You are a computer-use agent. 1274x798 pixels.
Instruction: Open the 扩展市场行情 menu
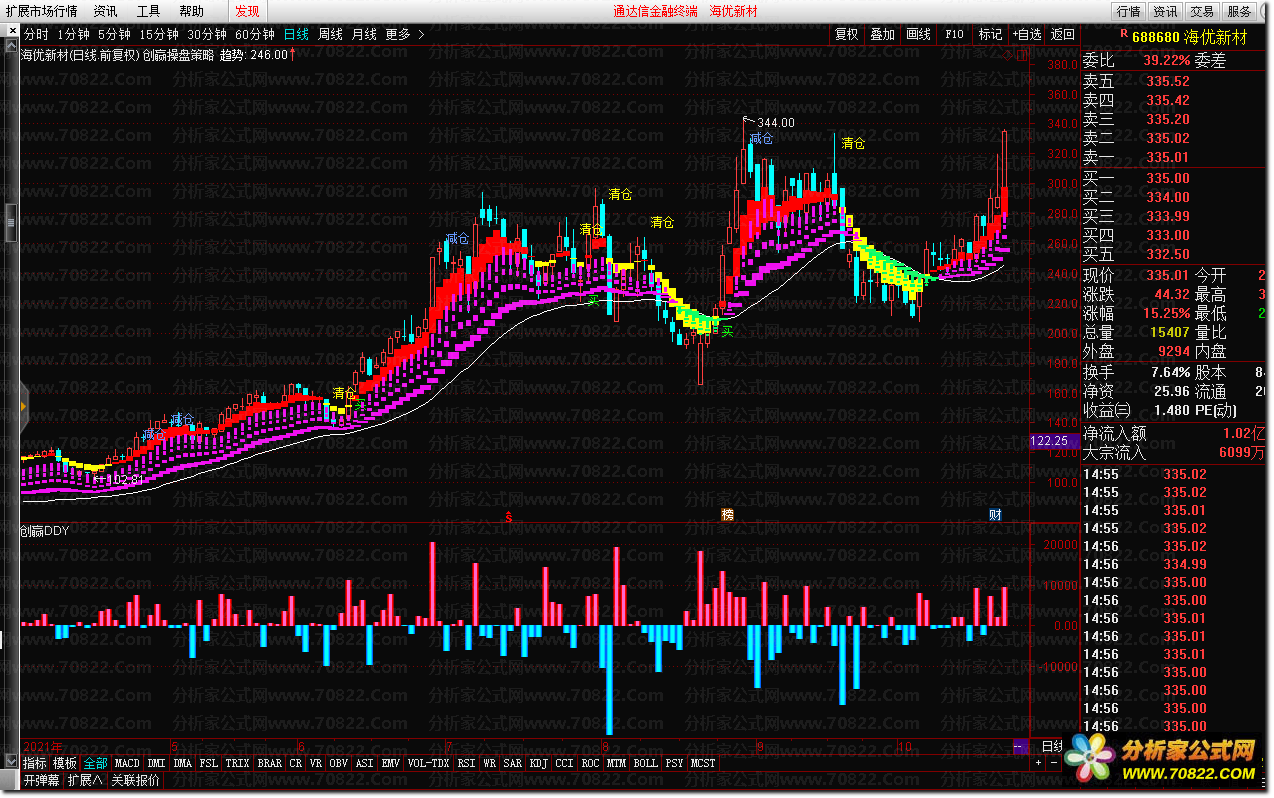click(41, 12)
